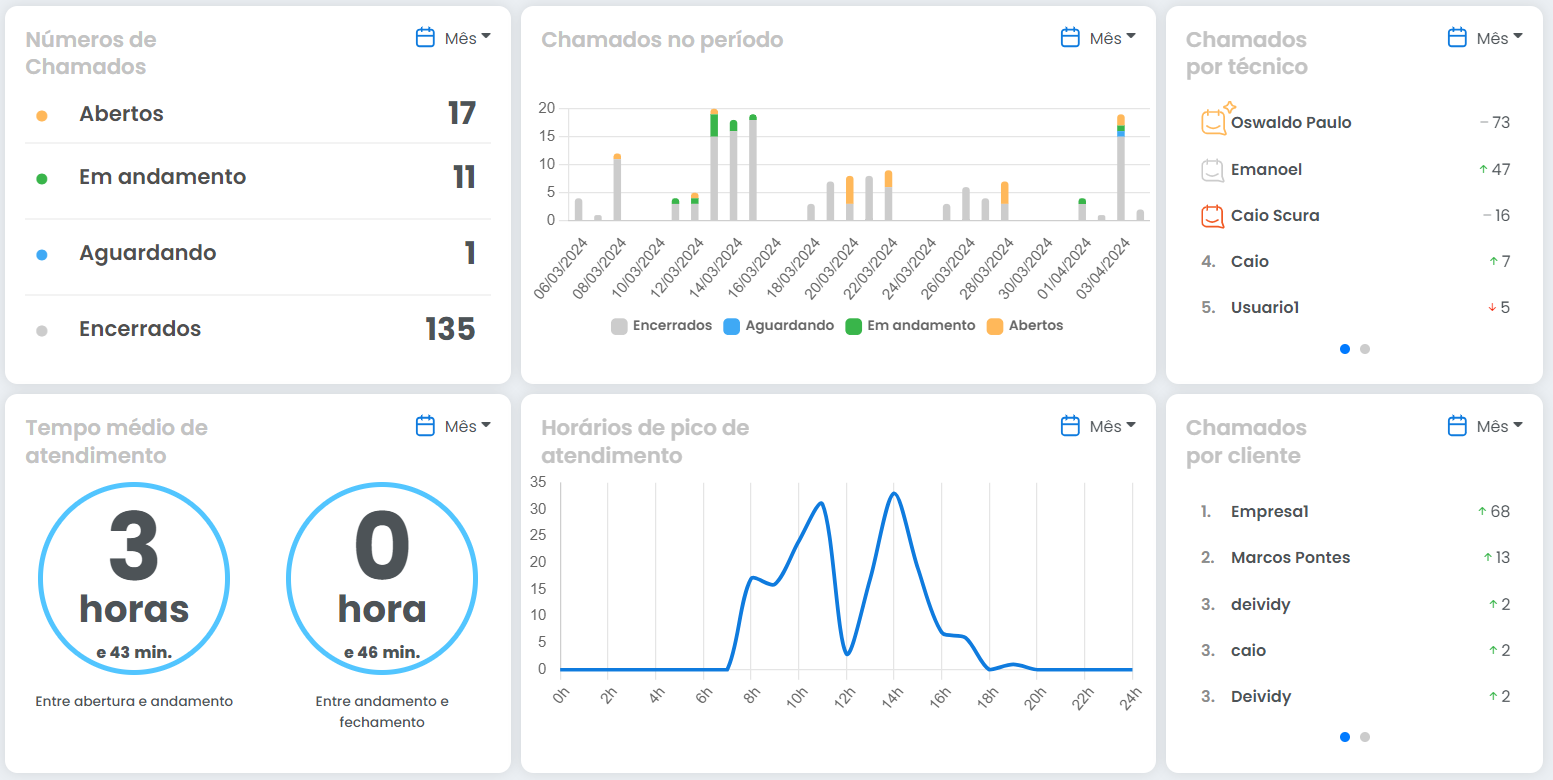Click calendar icon in Chamados no período card
The width and height of the screenshot is (1553, 780).
click(x=1070, y=38)
